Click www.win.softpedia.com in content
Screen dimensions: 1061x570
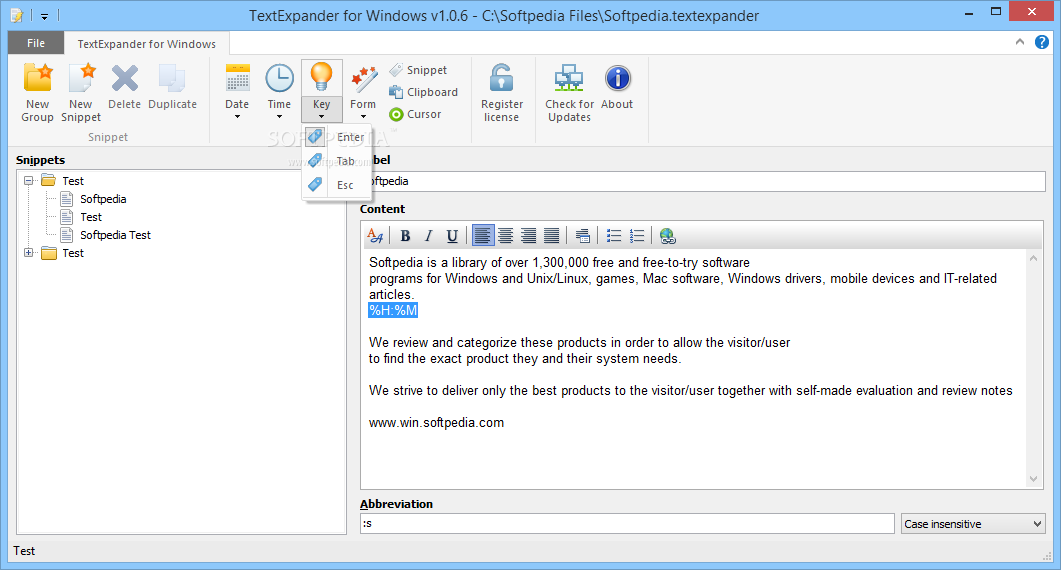pyautogui.click(x=436, y=422)
